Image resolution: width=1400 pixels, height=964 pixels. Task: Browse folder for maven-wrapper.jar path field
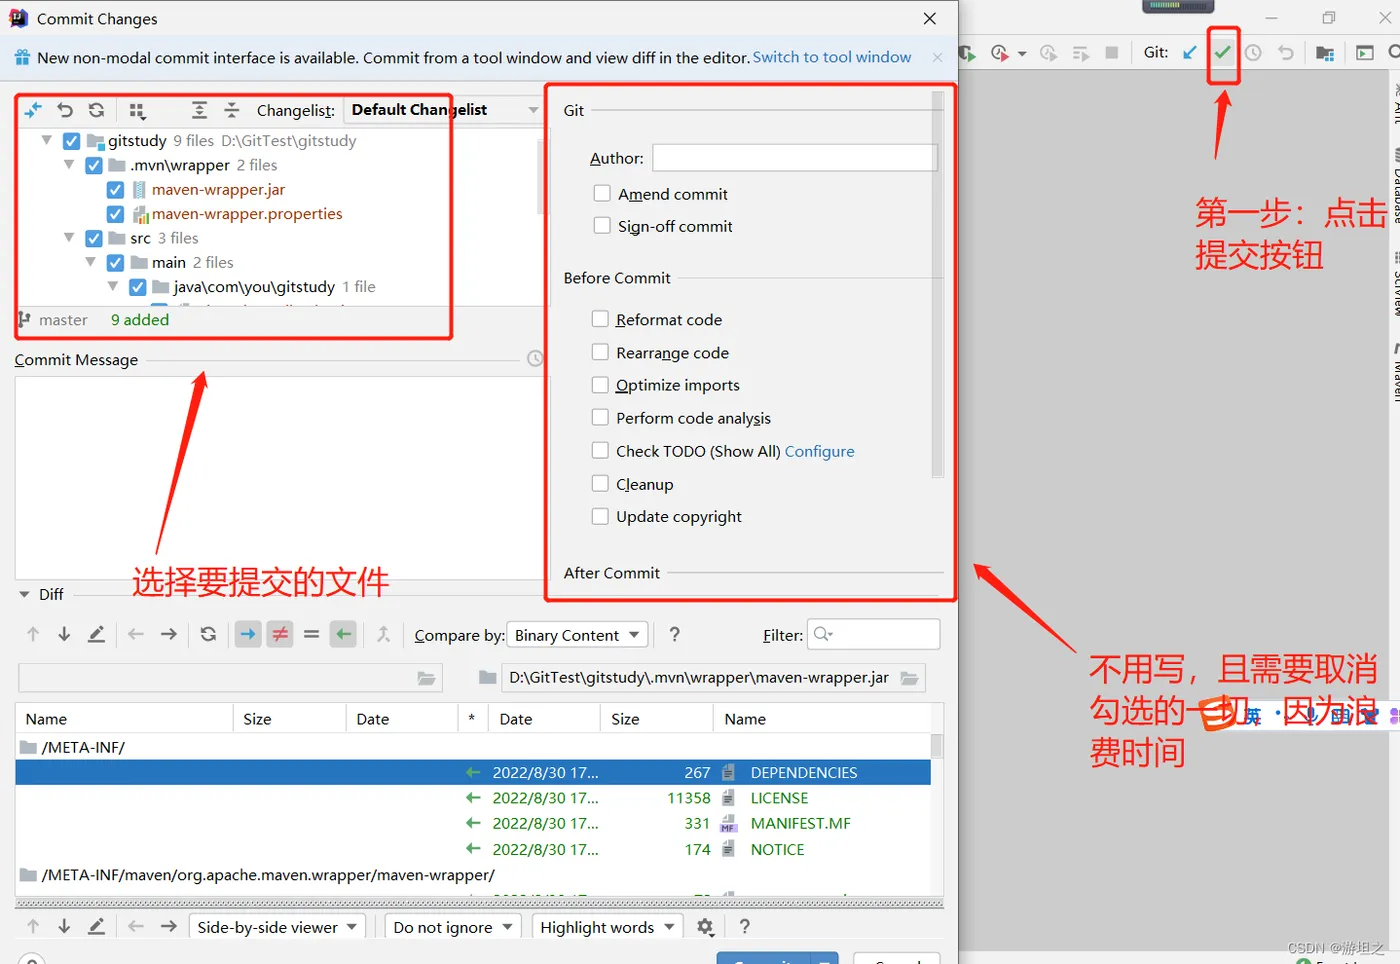909,678
